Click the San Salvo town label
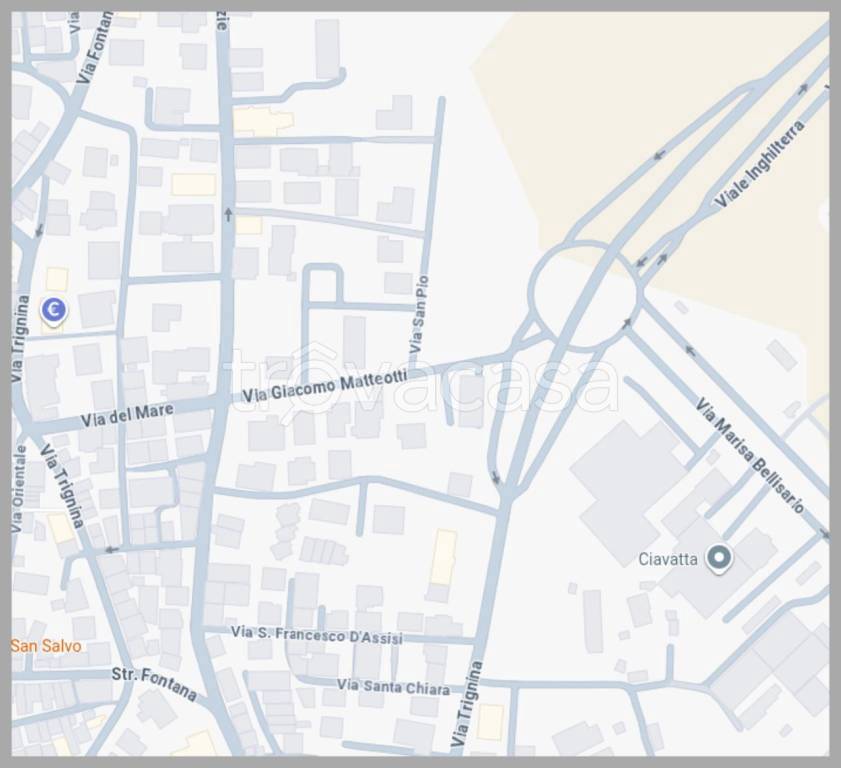The height and width of the screenshot is (768, 841). (46, 646)
